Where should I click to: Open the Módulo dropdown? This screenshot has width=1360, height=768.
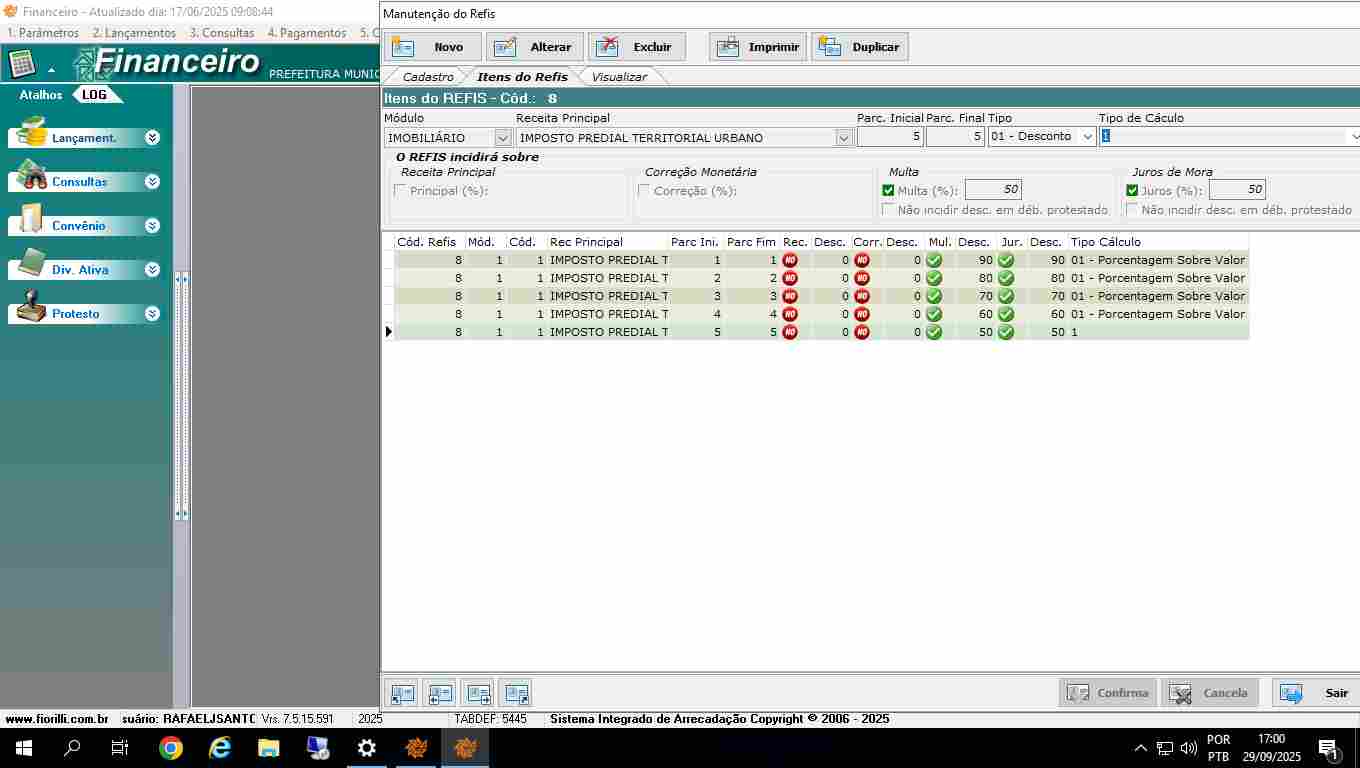pos(503,138)
